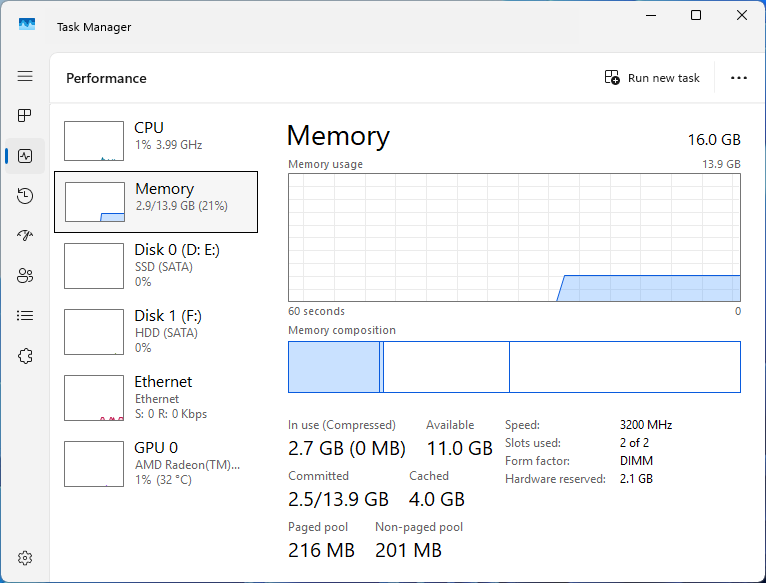The image size is (766, 583).
Task: Click the DIMM form factor value
Action: [636, 461]
